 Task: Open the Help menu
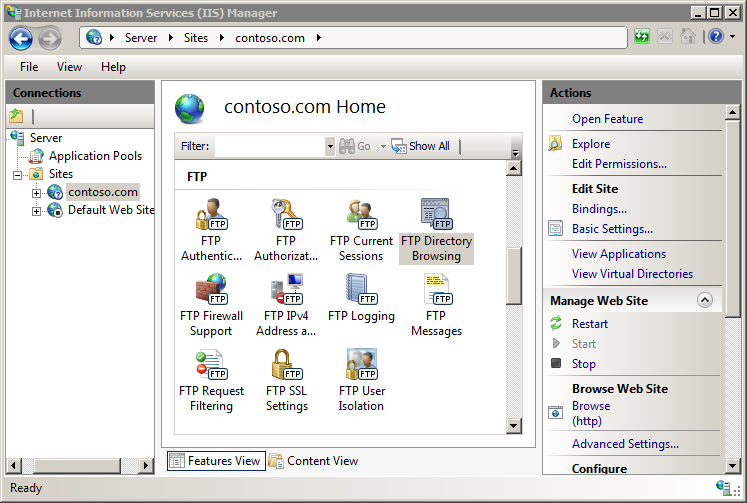coord(113,67)
